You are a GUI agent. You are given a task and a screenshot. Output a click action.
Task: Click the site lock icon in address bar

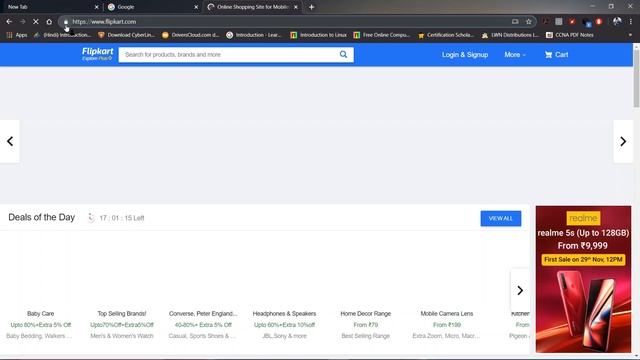coord(66,22)
